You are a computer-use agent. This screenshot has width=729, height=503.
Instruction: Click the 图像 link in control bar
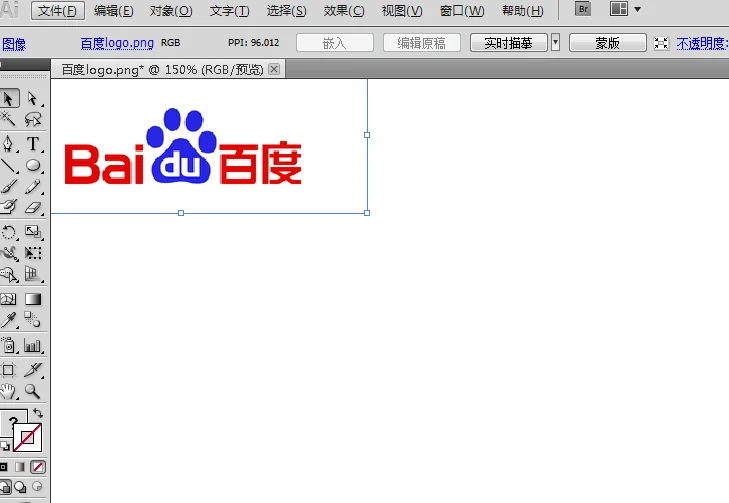coord(14,44)
